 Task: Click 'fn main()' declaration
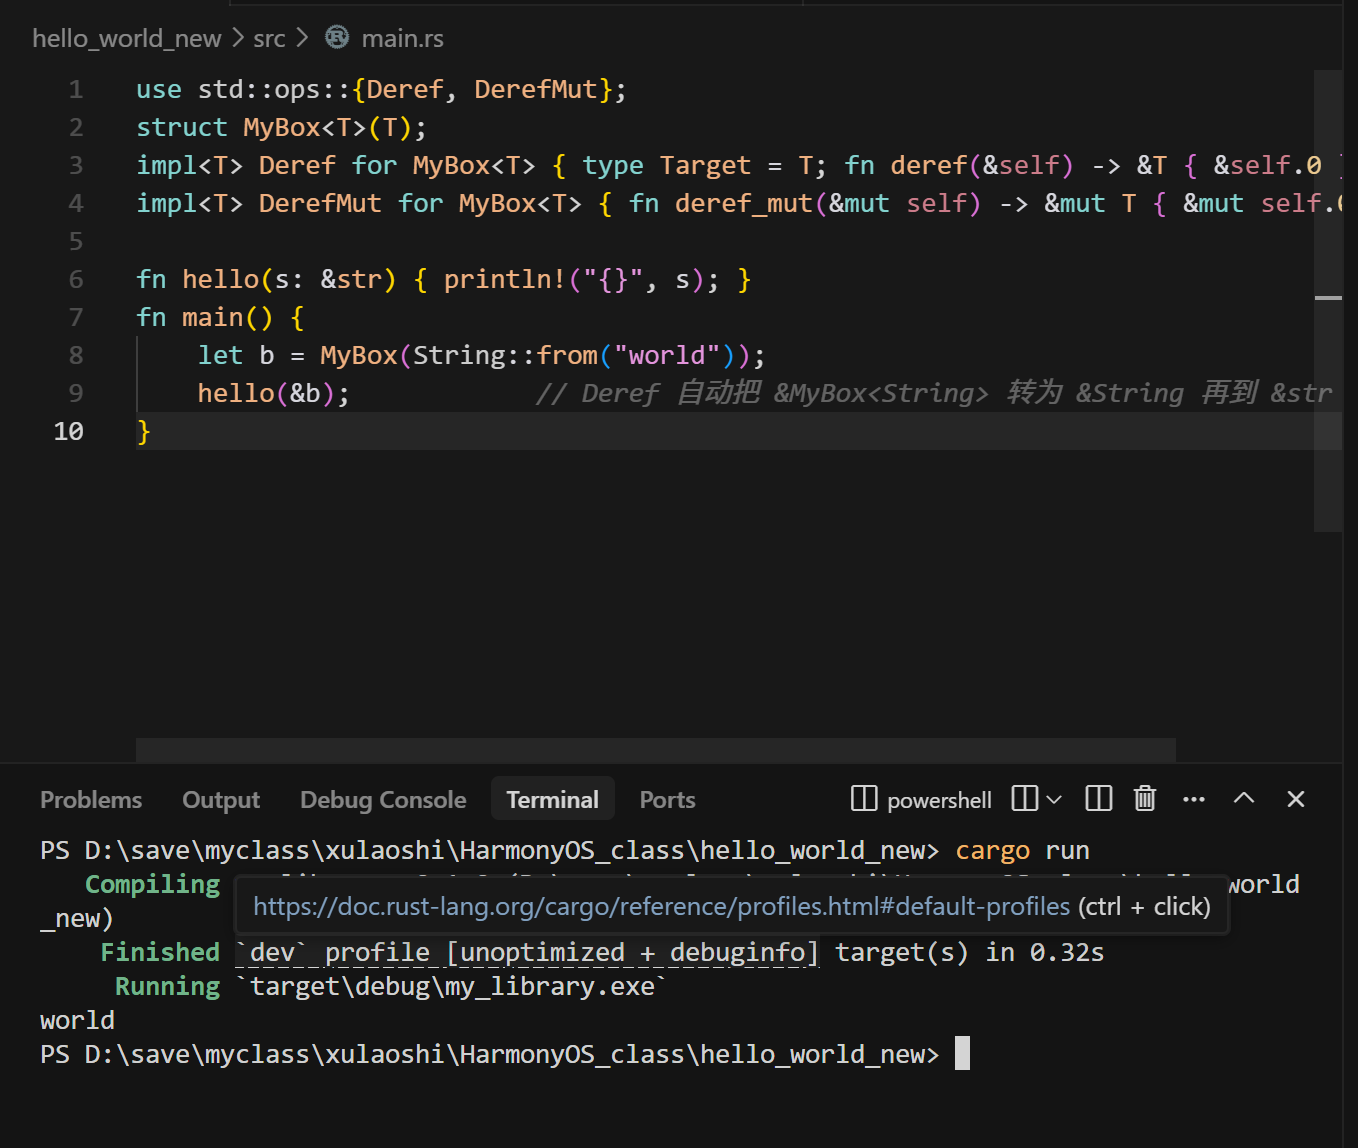(204, 318)
